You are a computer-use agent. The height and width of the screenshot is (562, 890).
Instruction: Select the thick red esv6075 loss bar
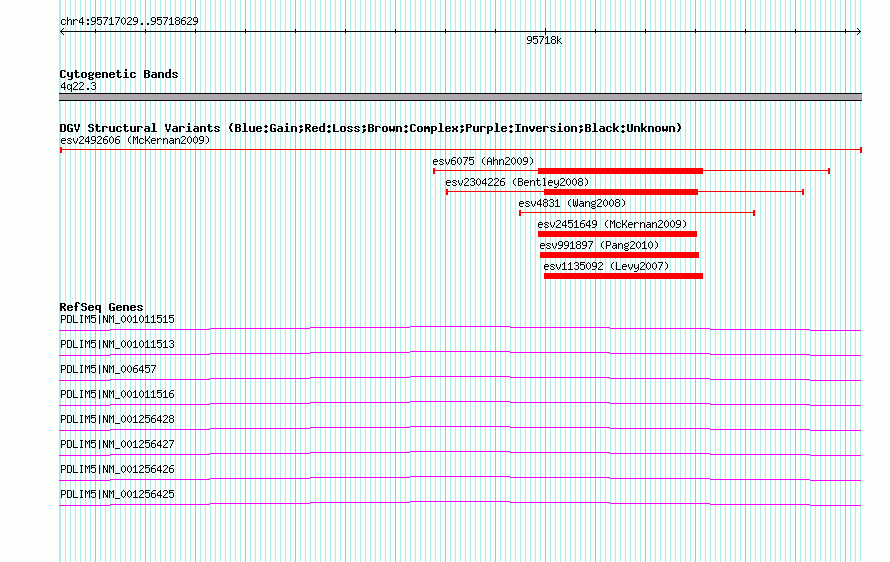[x=620, y=171]
